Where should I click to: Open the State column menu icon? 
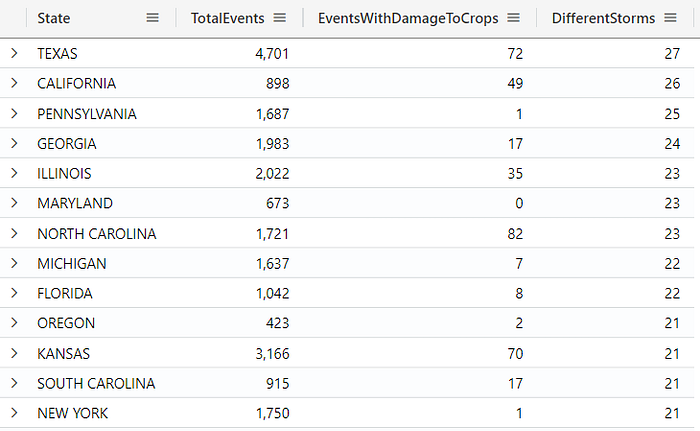click(153, 18)
